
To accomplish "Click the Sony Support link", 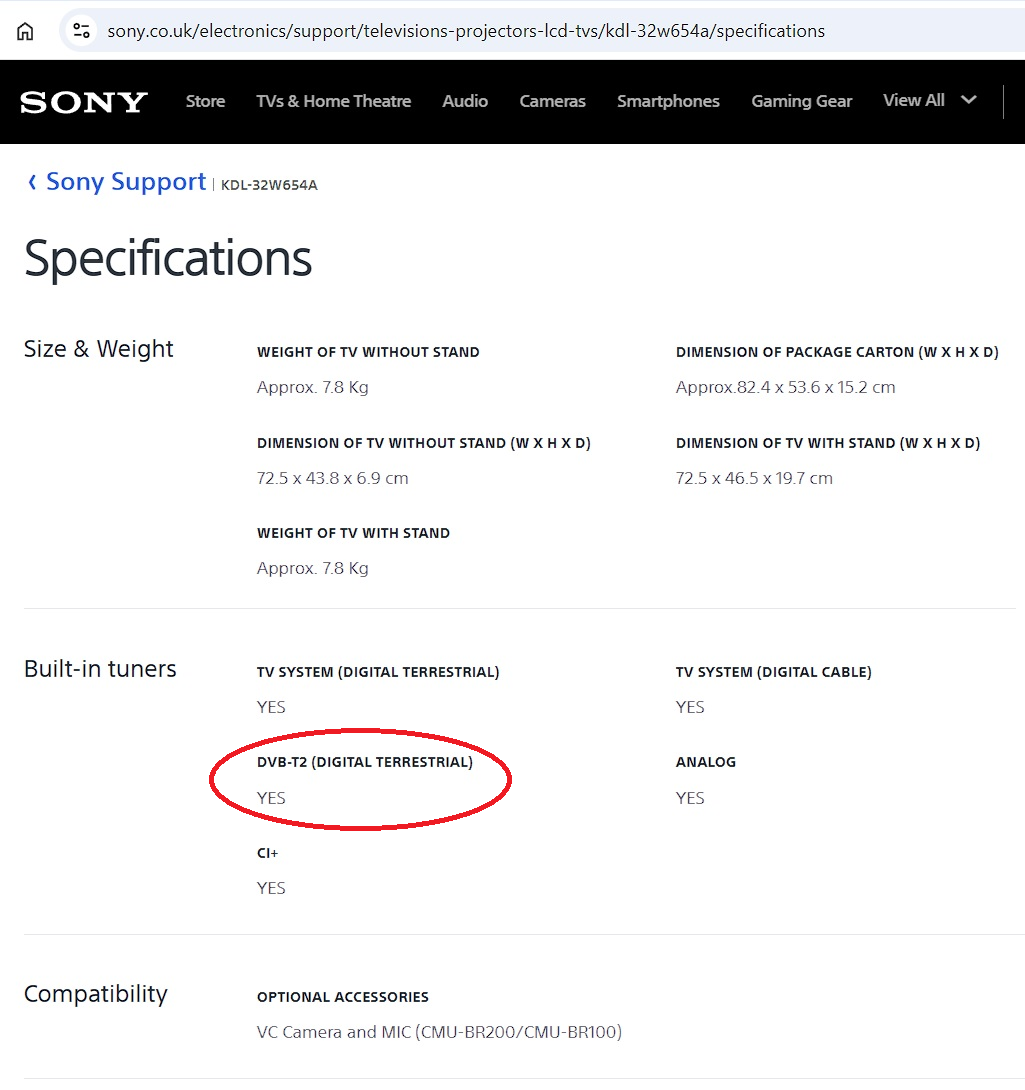I will [126, 182].
